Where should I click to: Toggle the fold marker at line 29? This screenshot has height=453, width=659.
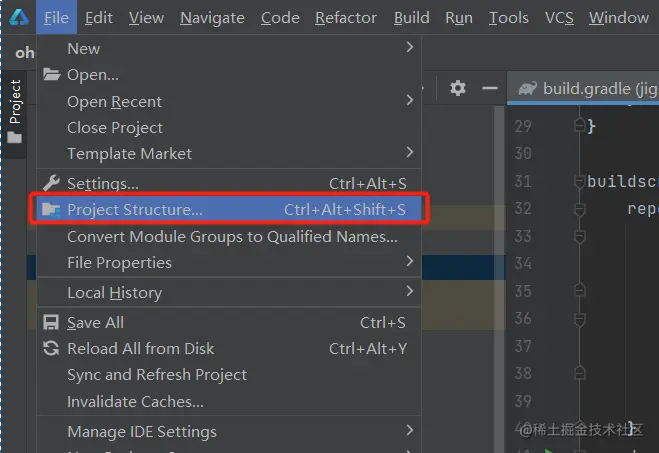click(579, 127)
